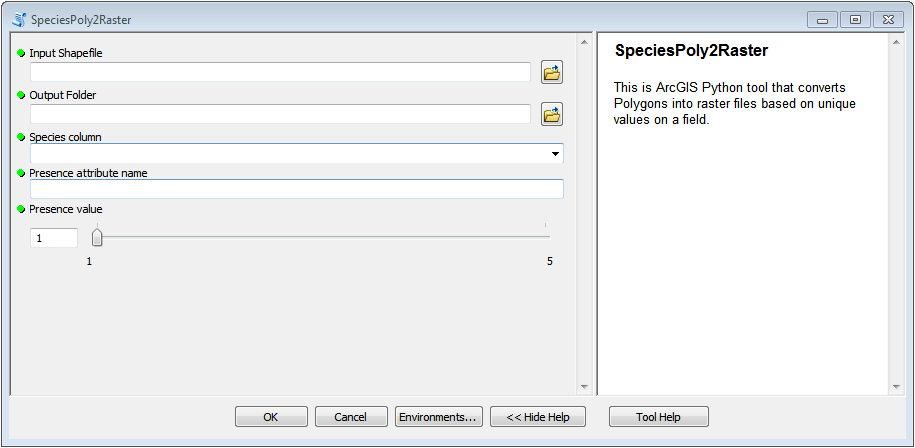
Task: Cancel the tool dialog
Action: tap(351, 417)
